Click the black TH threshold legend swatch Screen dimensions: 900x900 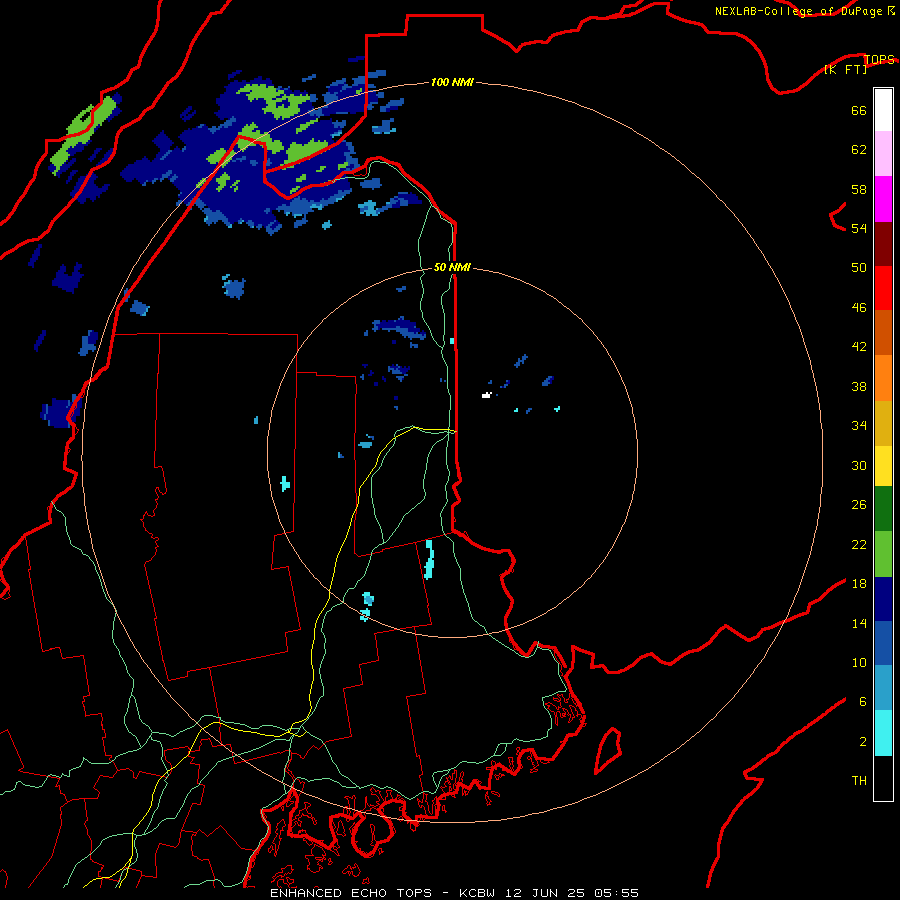883,778
